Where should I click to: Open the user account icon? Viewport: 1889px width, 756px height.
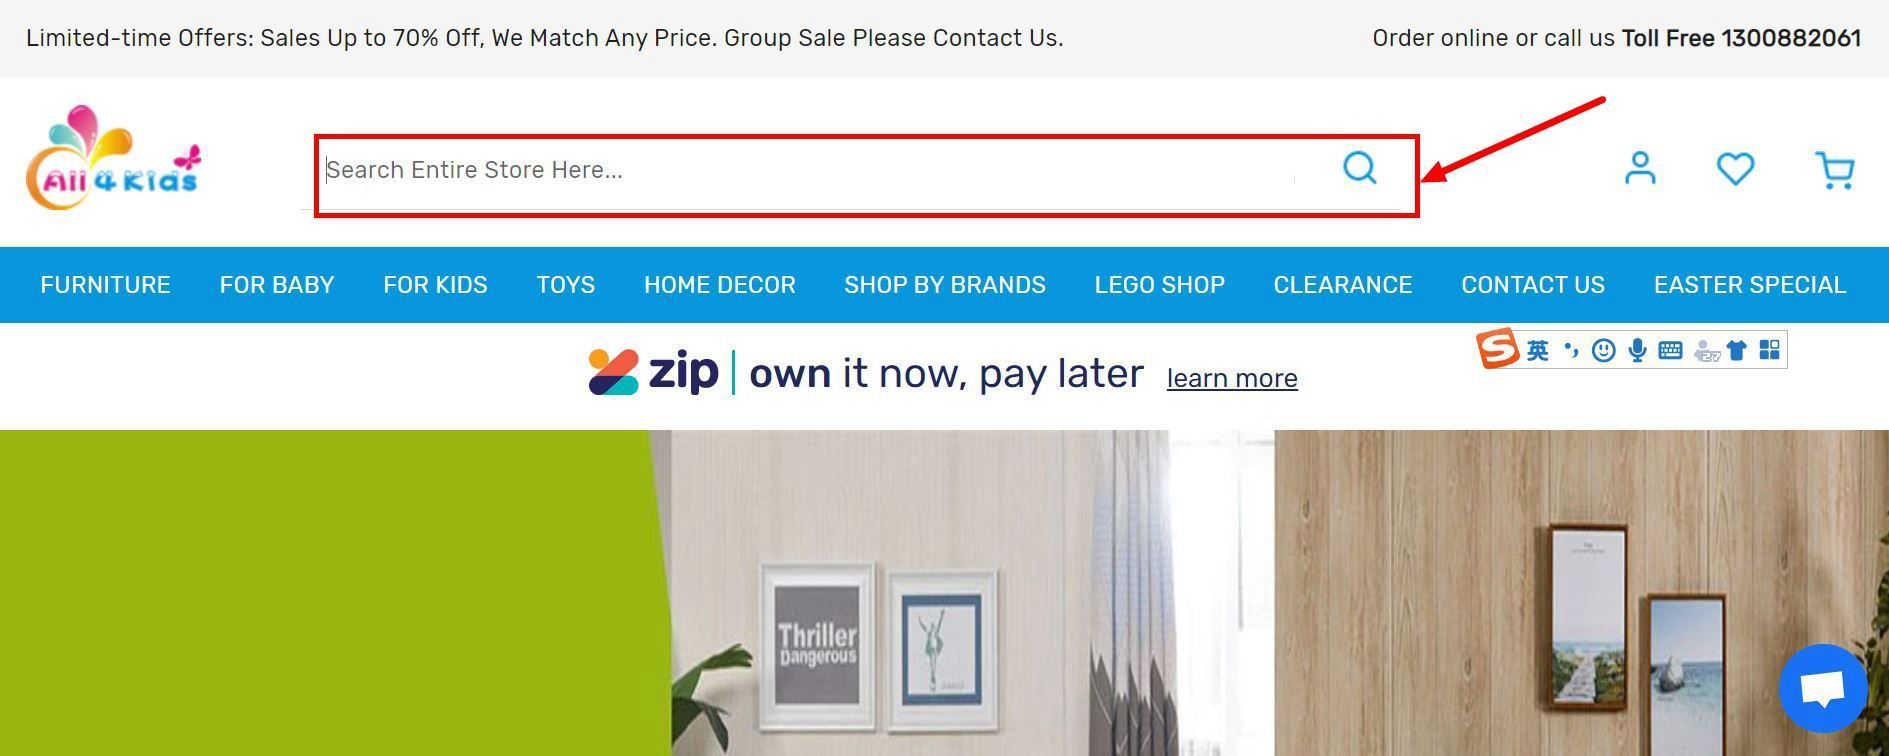point(1640,168)
